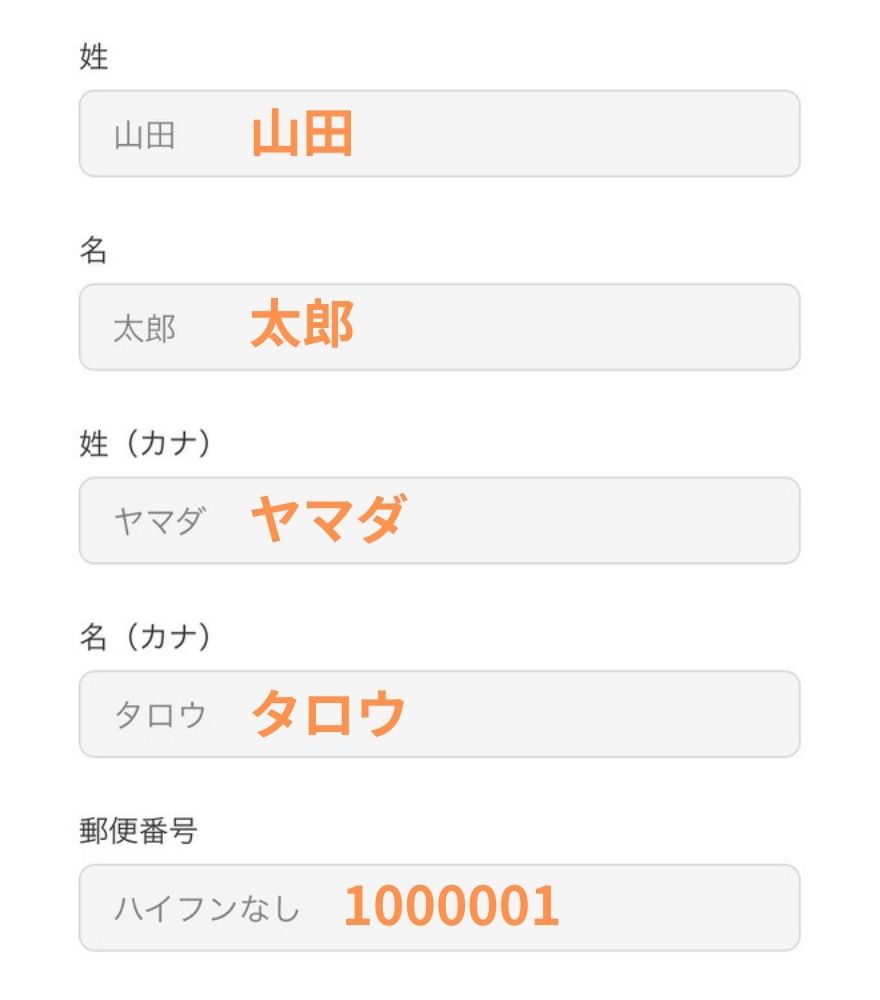Click the orange ヤマダ example text
This screenshot has width=880, height=1000.
tap(327, 520)
